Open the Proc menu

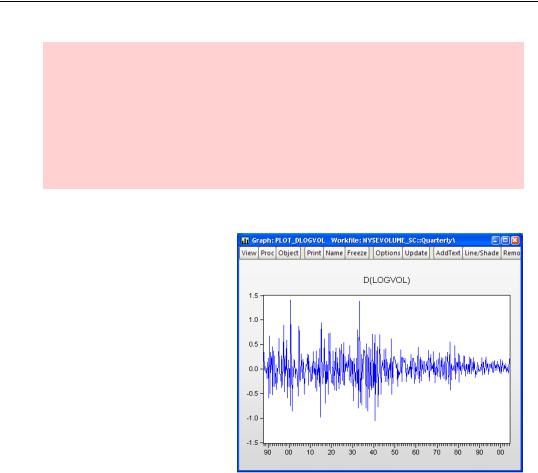pyautogui.click(x=267, y=253)
